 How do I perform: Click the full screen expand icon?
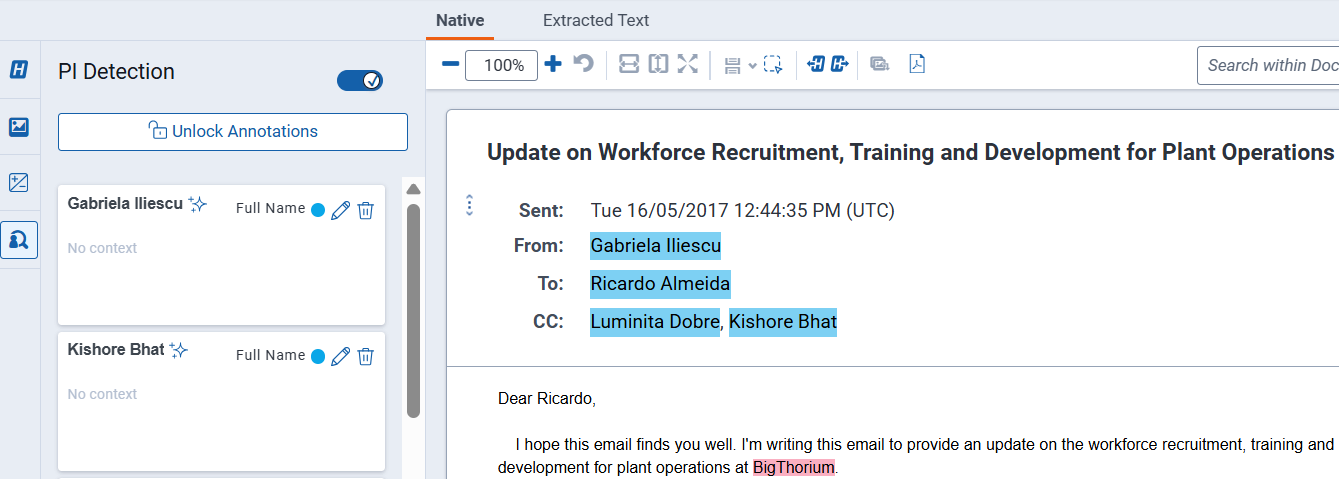tap(687, 65)
